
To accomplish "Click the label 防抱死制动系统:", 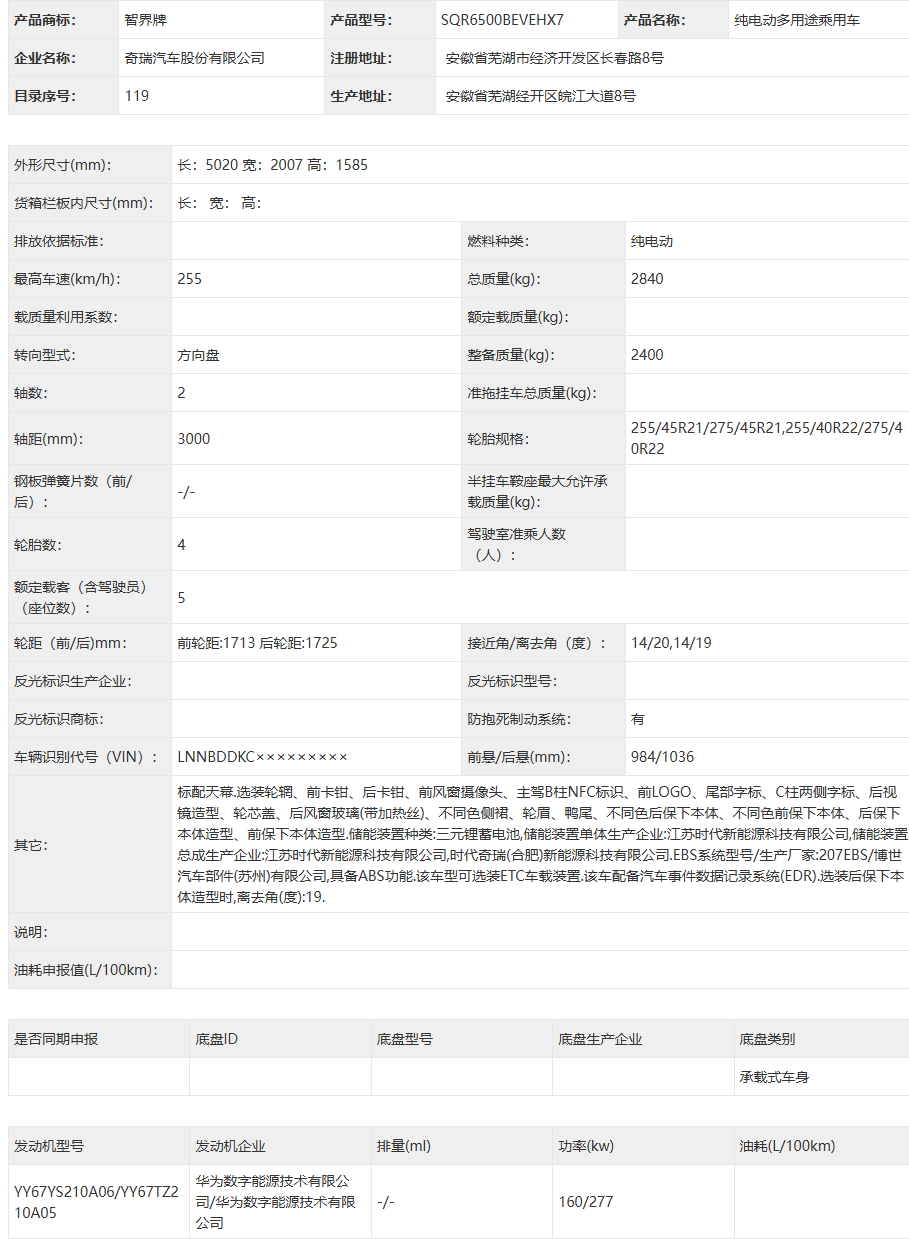I will pos(519,719).
